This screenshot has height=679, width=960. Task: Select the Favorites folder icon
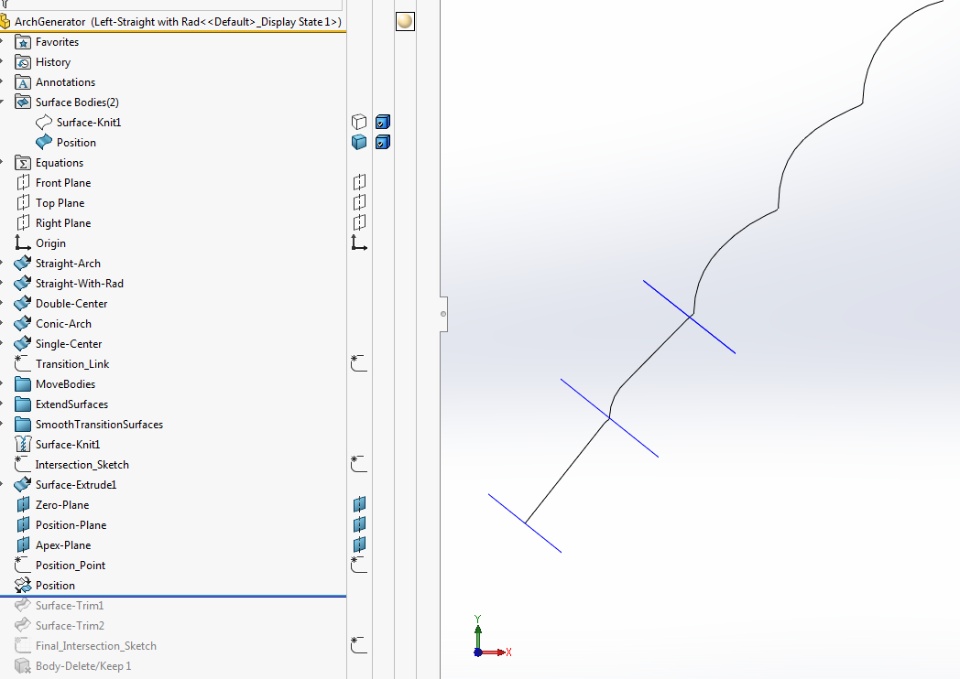click(23, 42)
